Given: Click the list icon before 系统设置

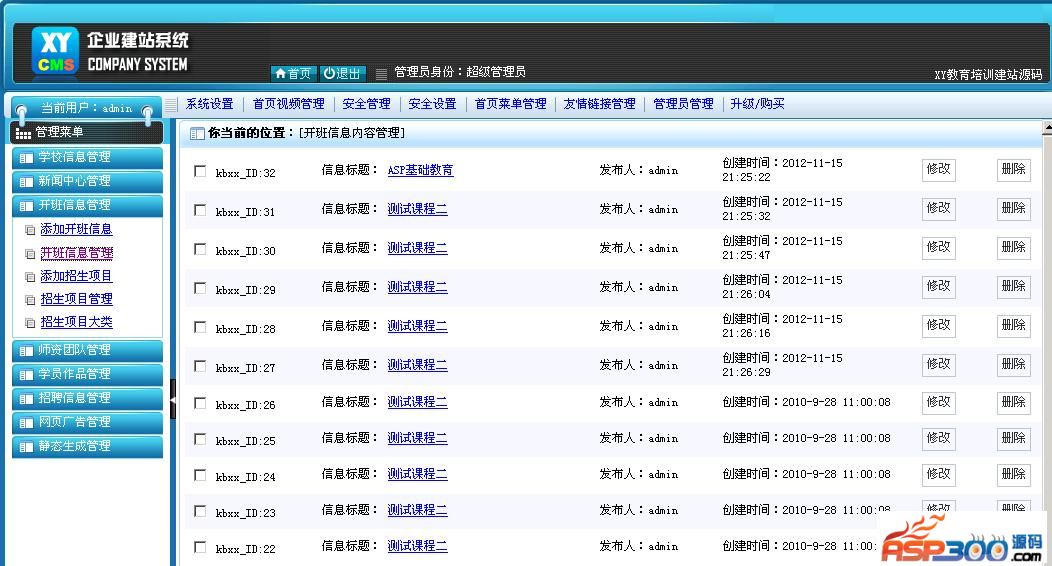Looking at the screenshot, I should click(171, 104).
